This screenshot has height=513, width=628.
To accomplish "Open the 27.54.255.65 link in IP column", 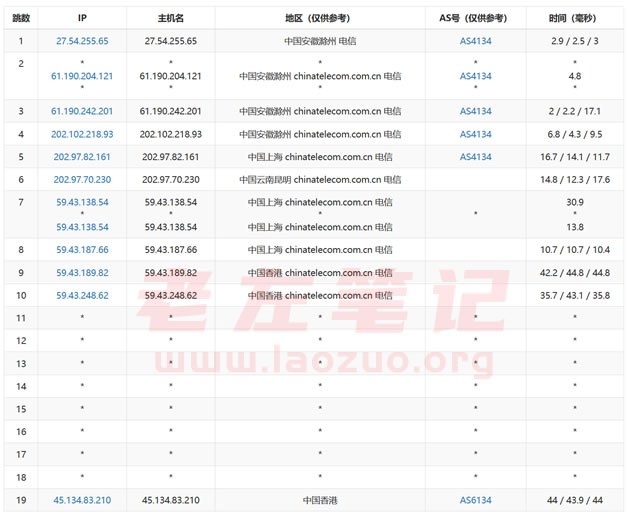I will pyautogui.click(x=82, y=42).
